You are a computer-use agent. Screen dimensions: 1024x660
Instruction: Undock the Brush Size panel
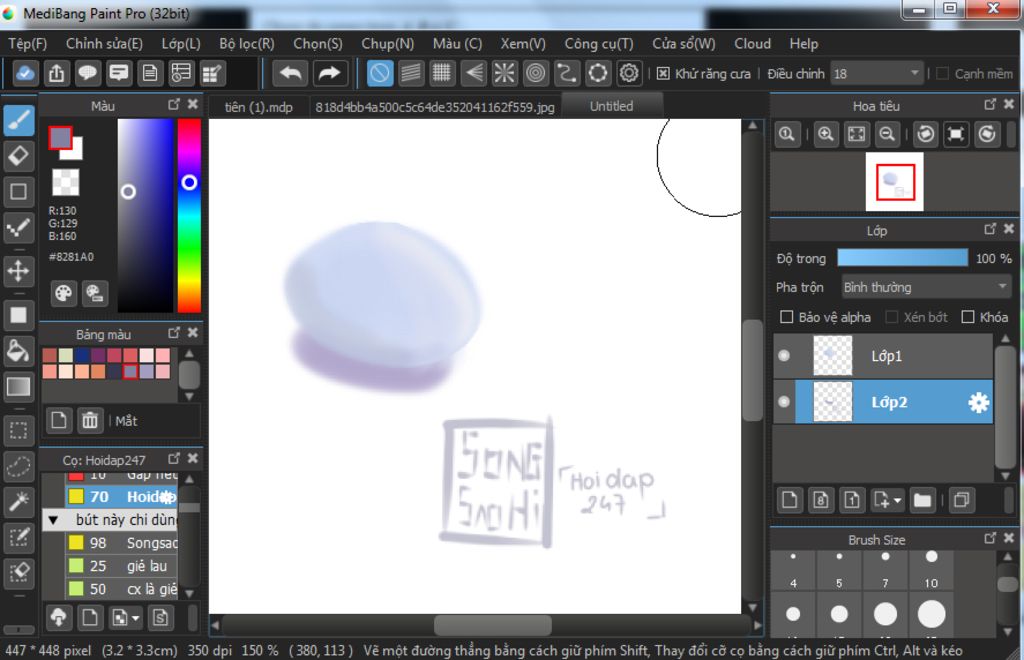pos(990,538)
